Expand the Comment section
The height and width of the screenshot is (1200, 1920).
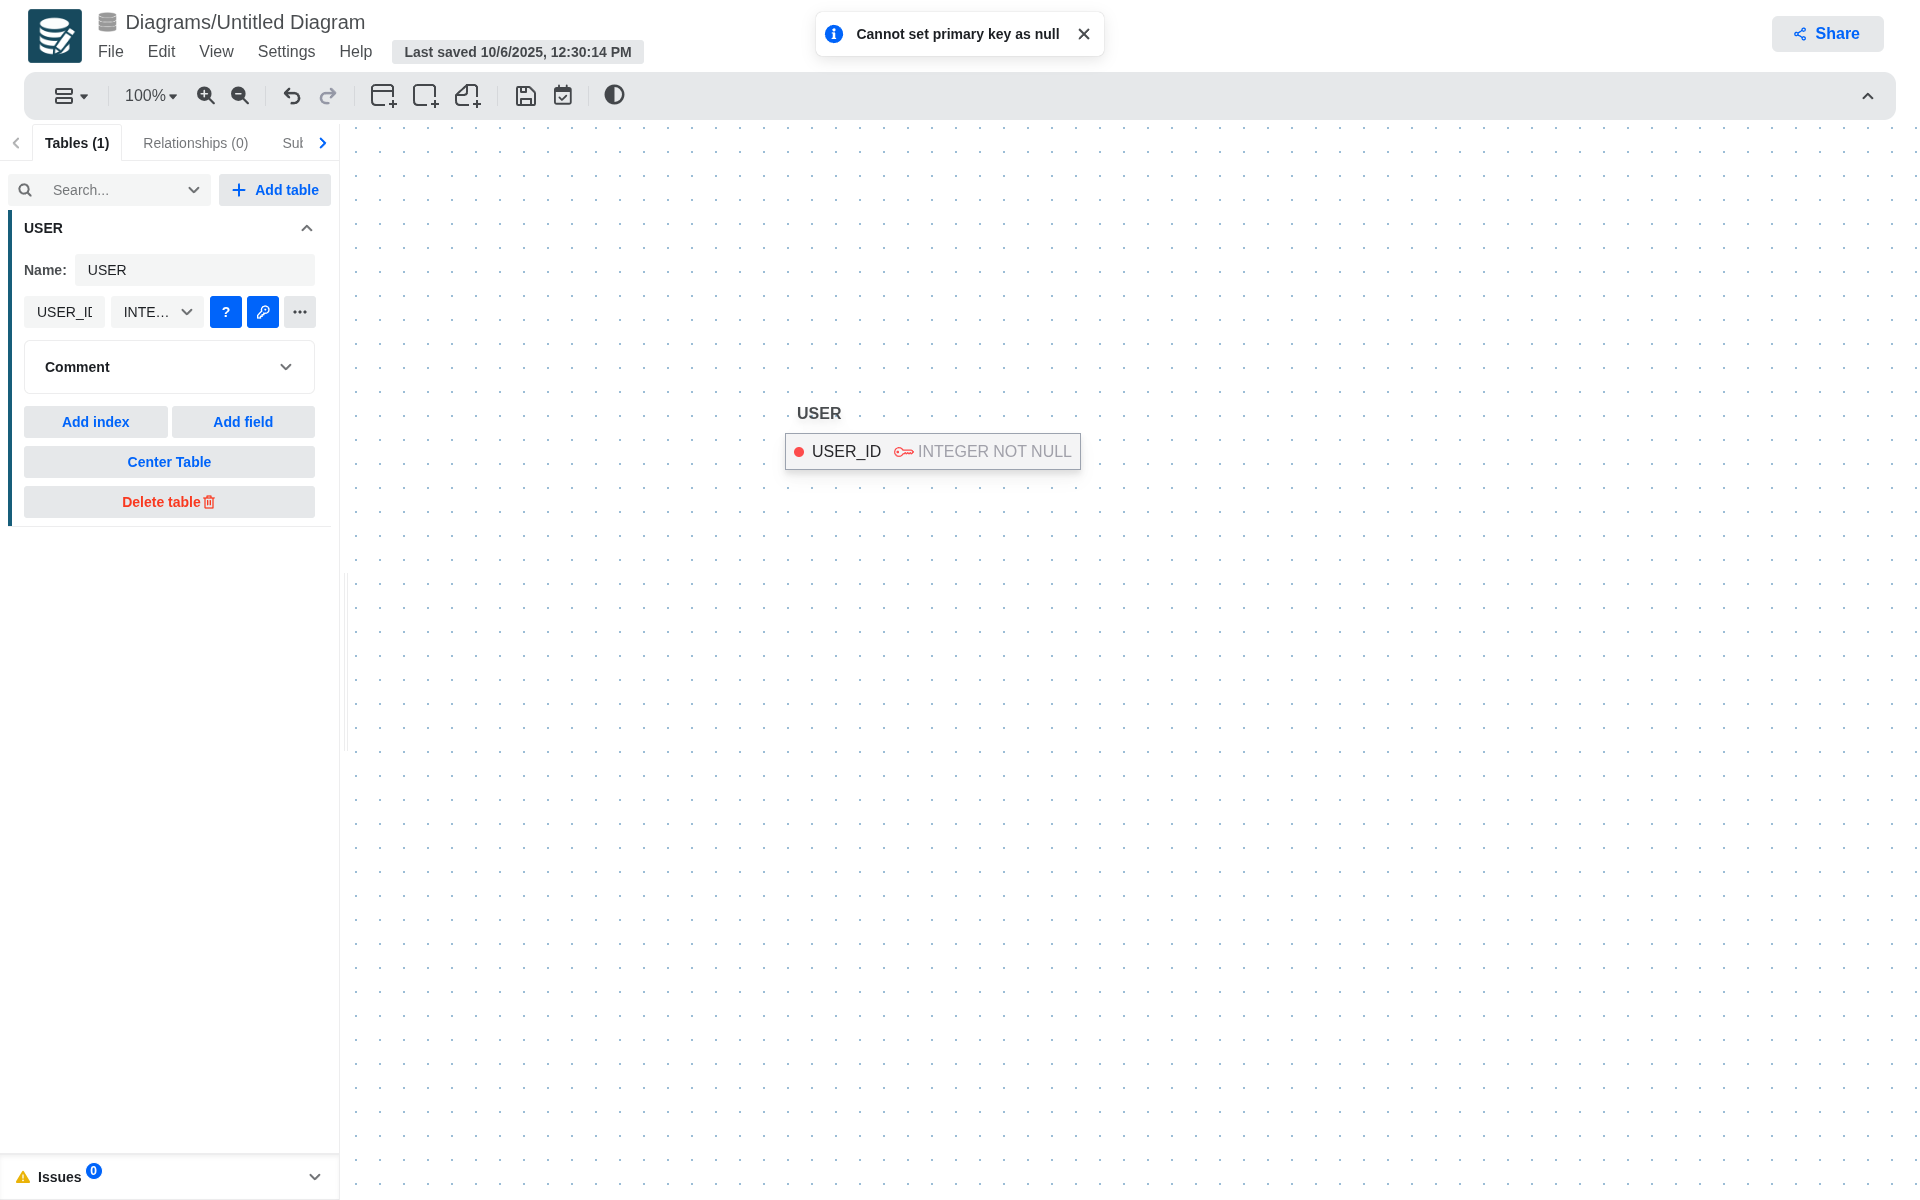pos(169,367)
